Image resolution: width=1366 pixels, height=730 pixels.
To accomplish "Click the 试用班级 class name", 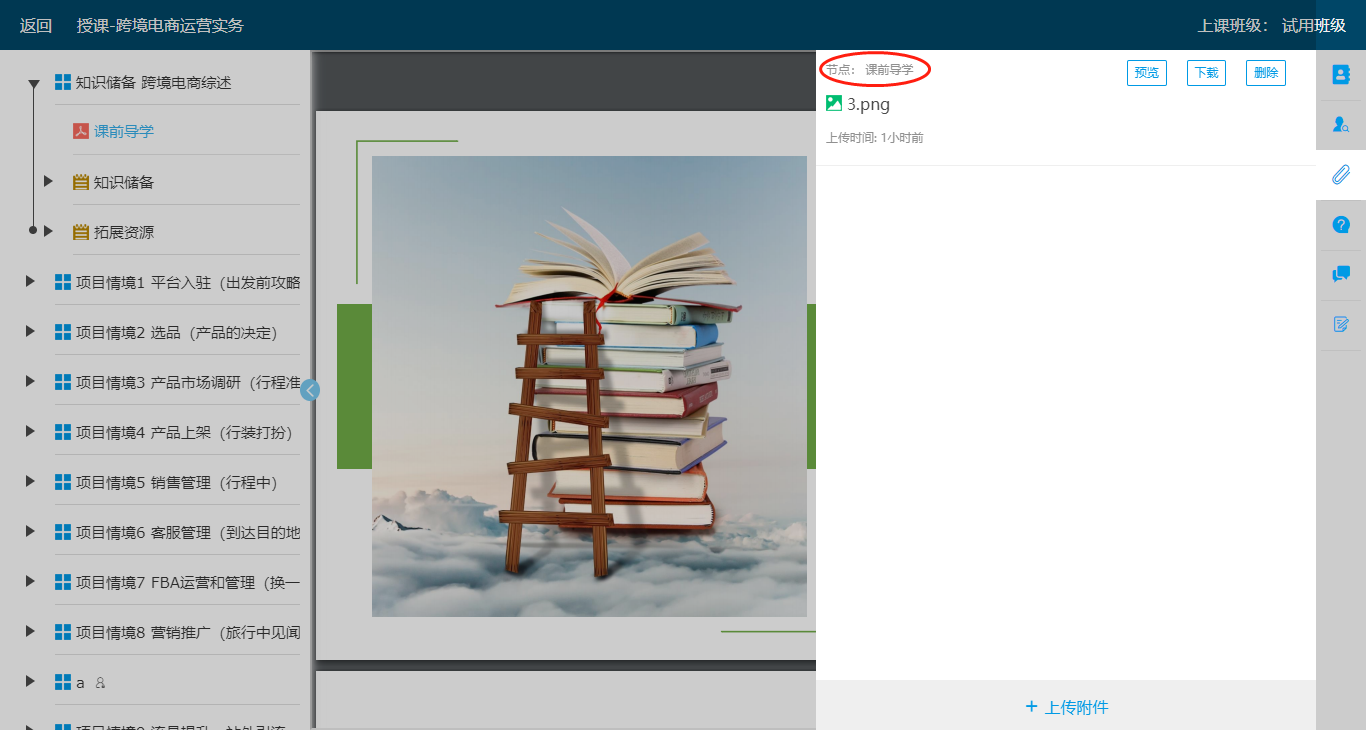I will (1314, 25).
